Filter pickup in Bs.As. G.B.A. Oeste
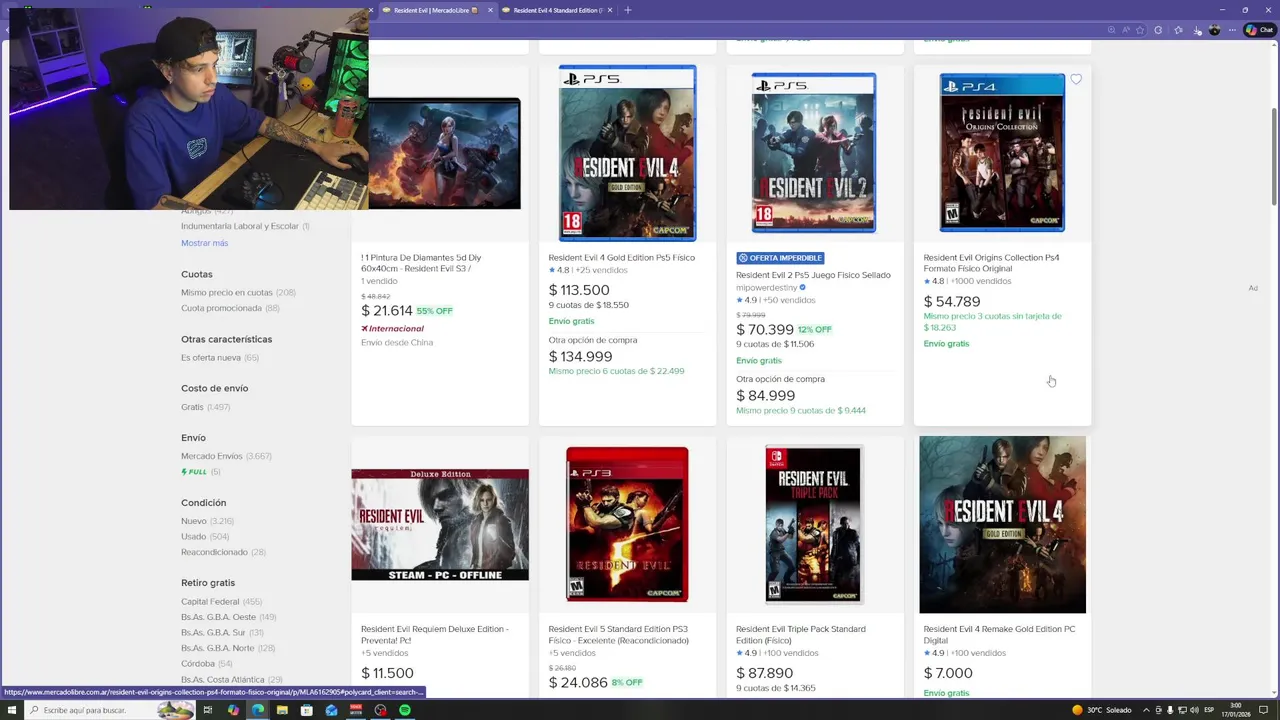1280x720 pixels. coord(228,617)
